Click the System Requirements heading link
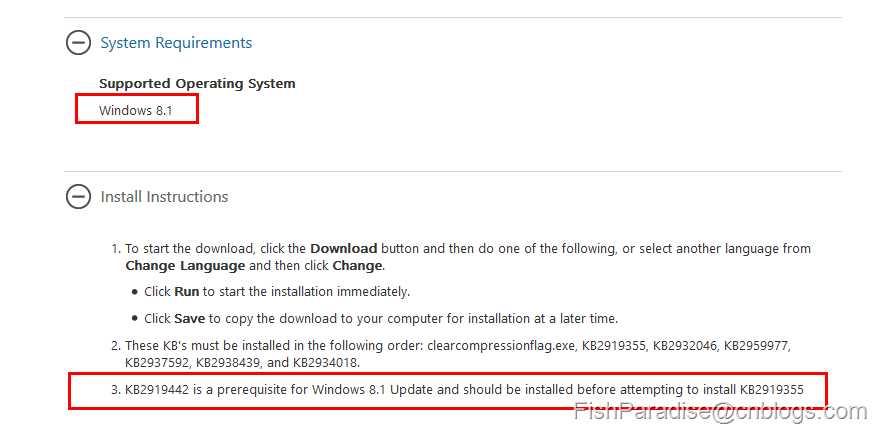Image resolution: width=887 pixels, height=427 pixels. [x=176, y=43]
